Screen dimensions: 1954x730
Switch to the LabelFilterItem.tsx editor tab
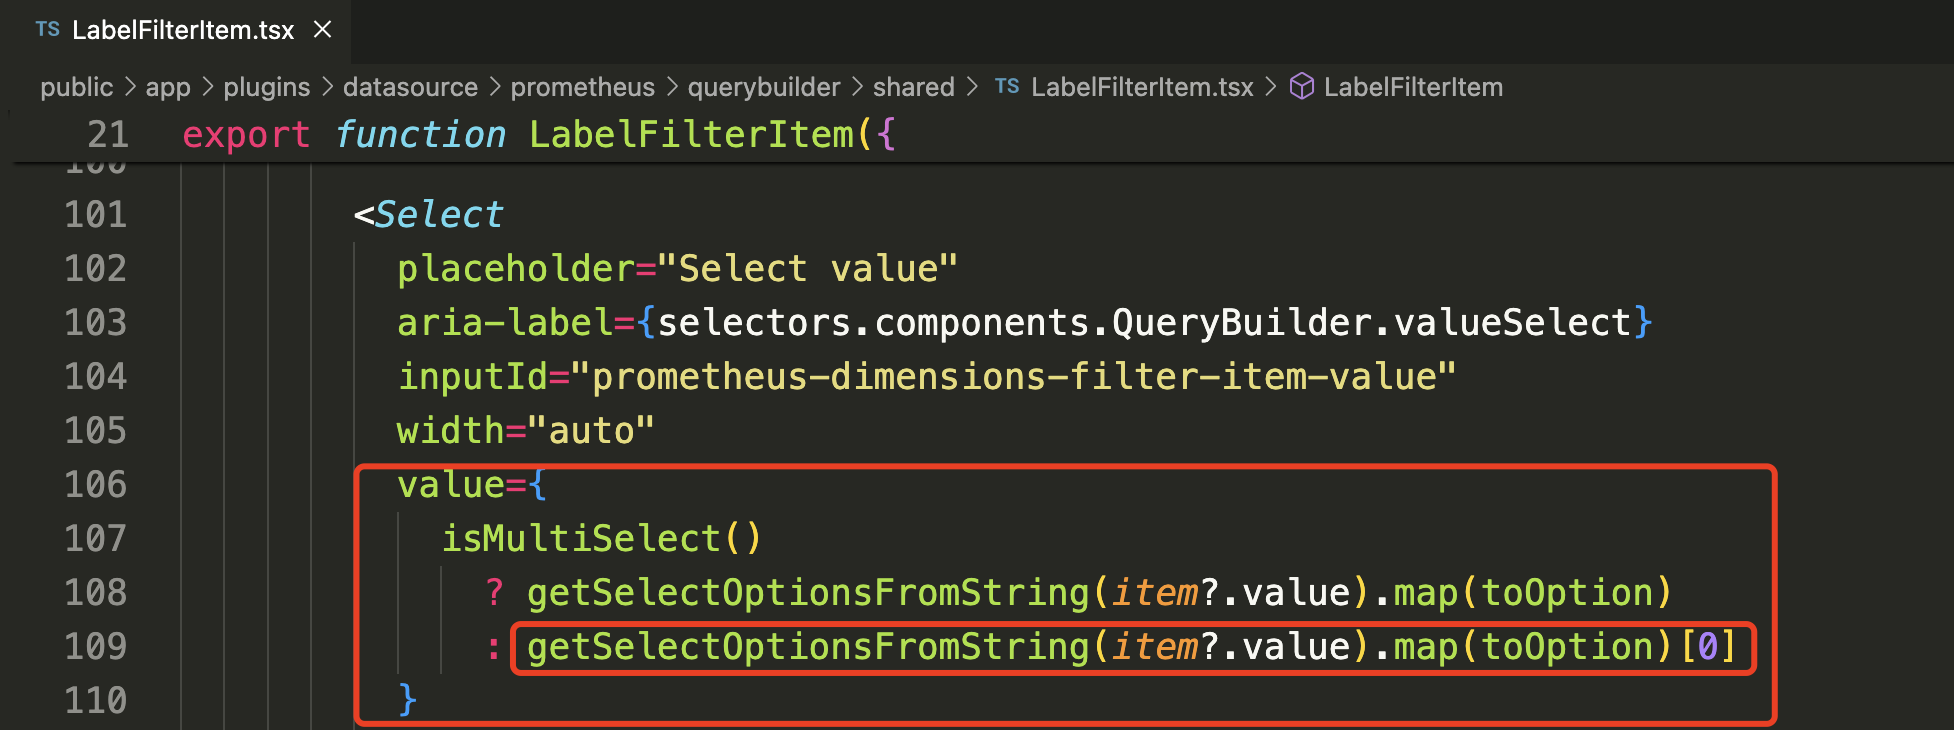(180, 30)
